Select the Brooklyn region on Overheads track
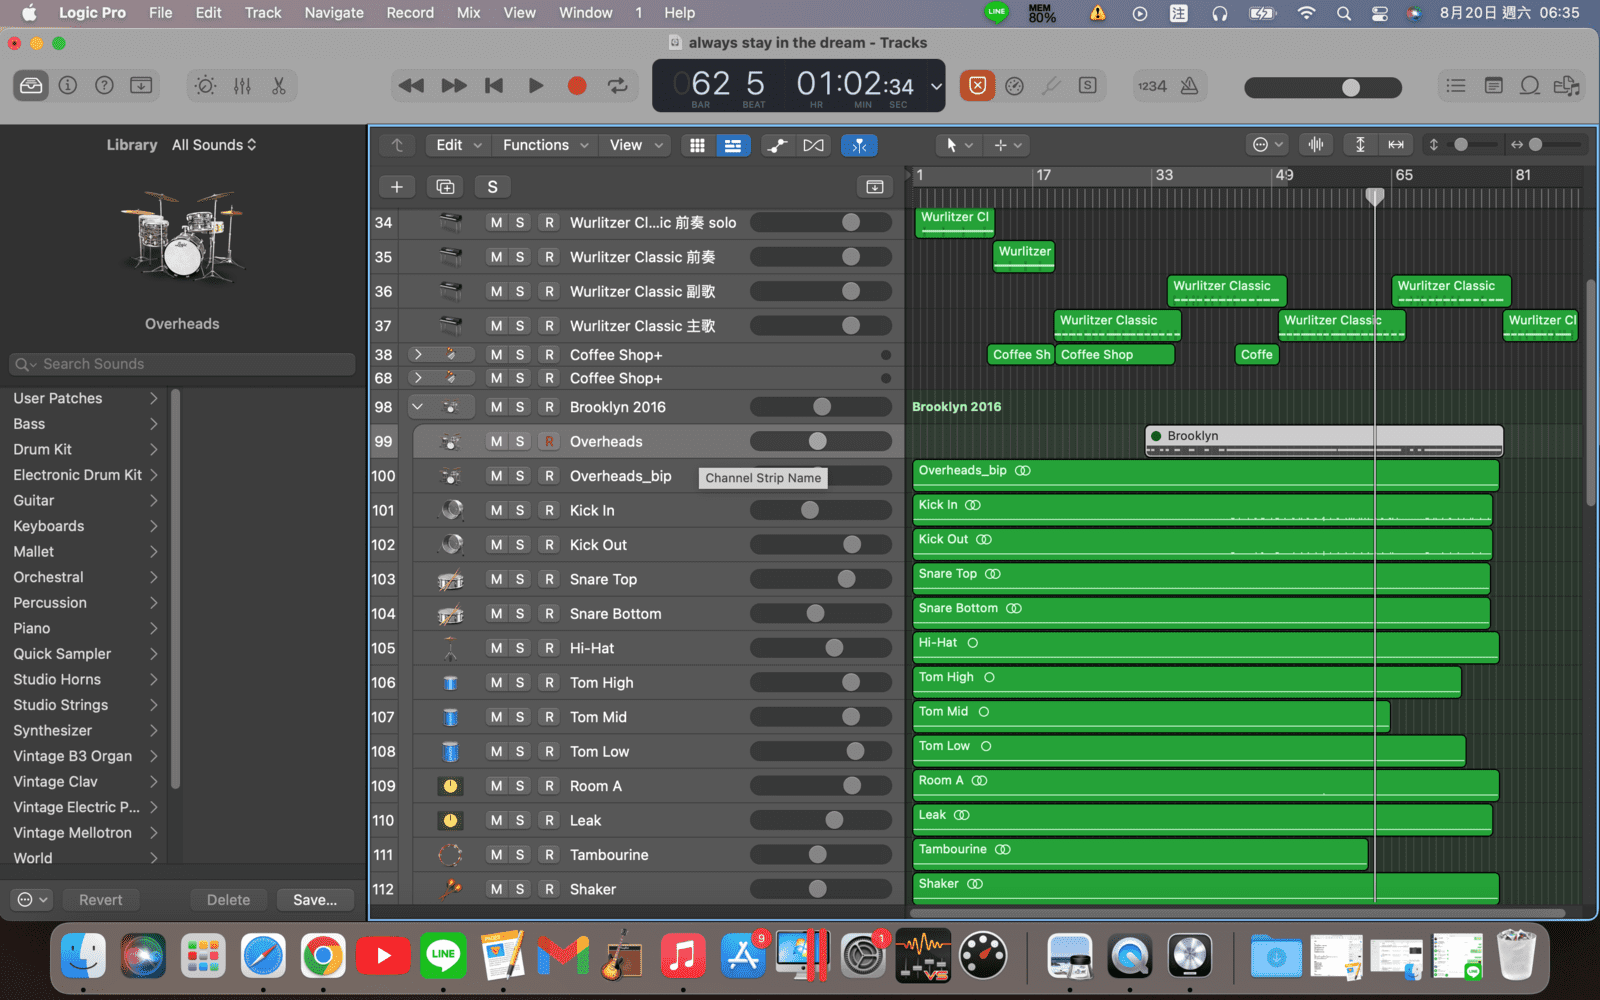 tap(1324, 441)
